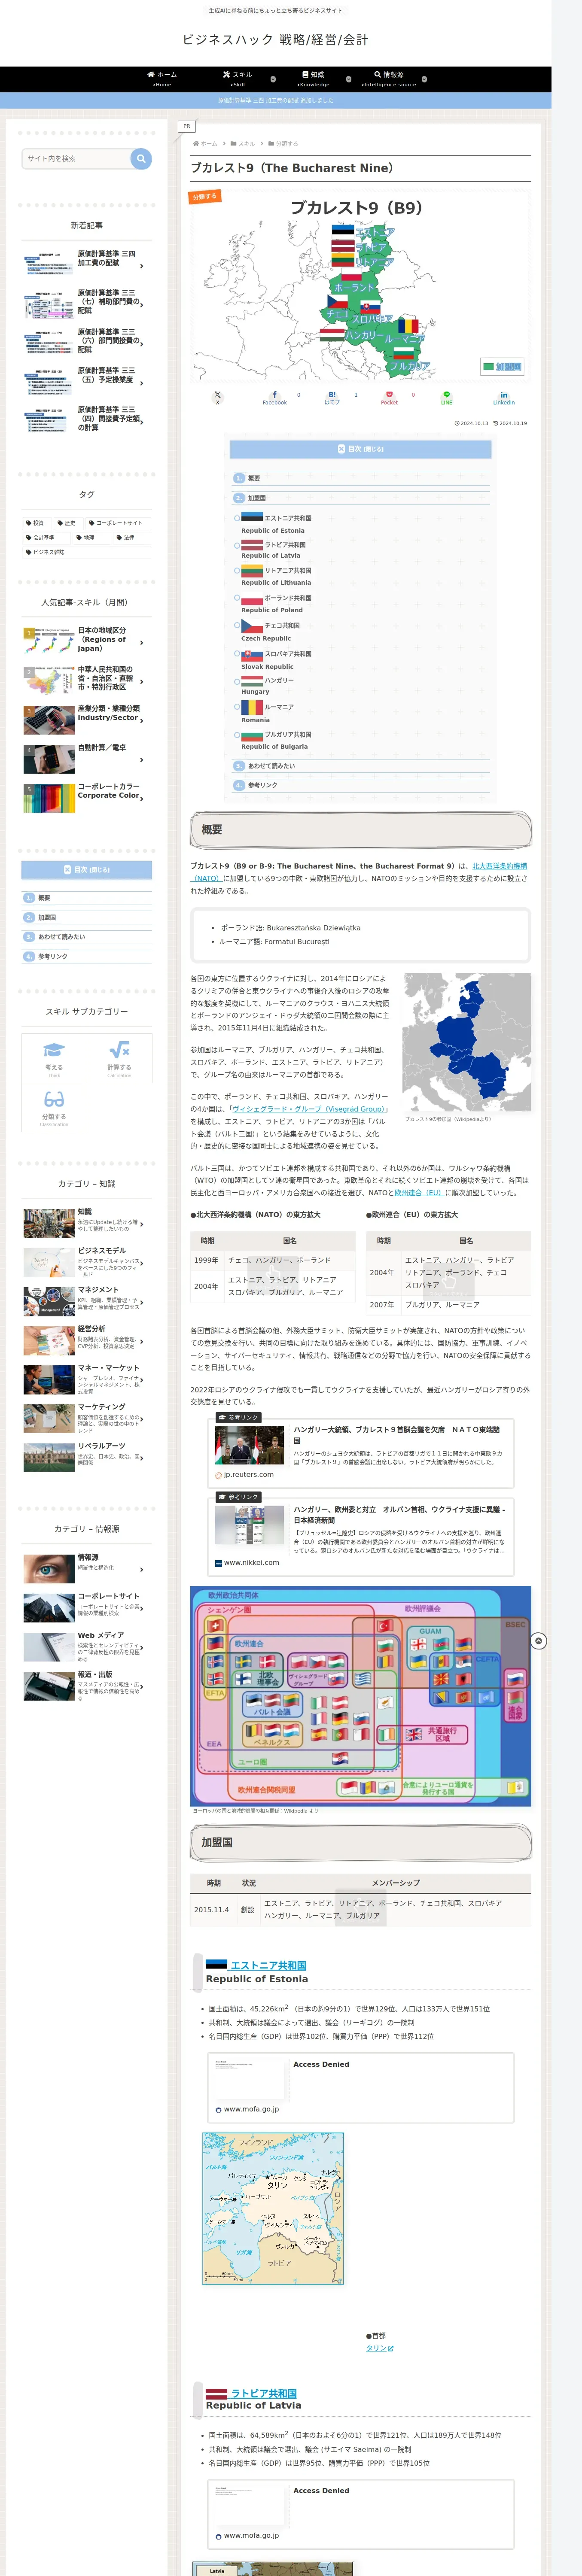Viewport: 582px width, 2576px height.
Task: Open 情報源 in the top navigation
Action: 389,79
